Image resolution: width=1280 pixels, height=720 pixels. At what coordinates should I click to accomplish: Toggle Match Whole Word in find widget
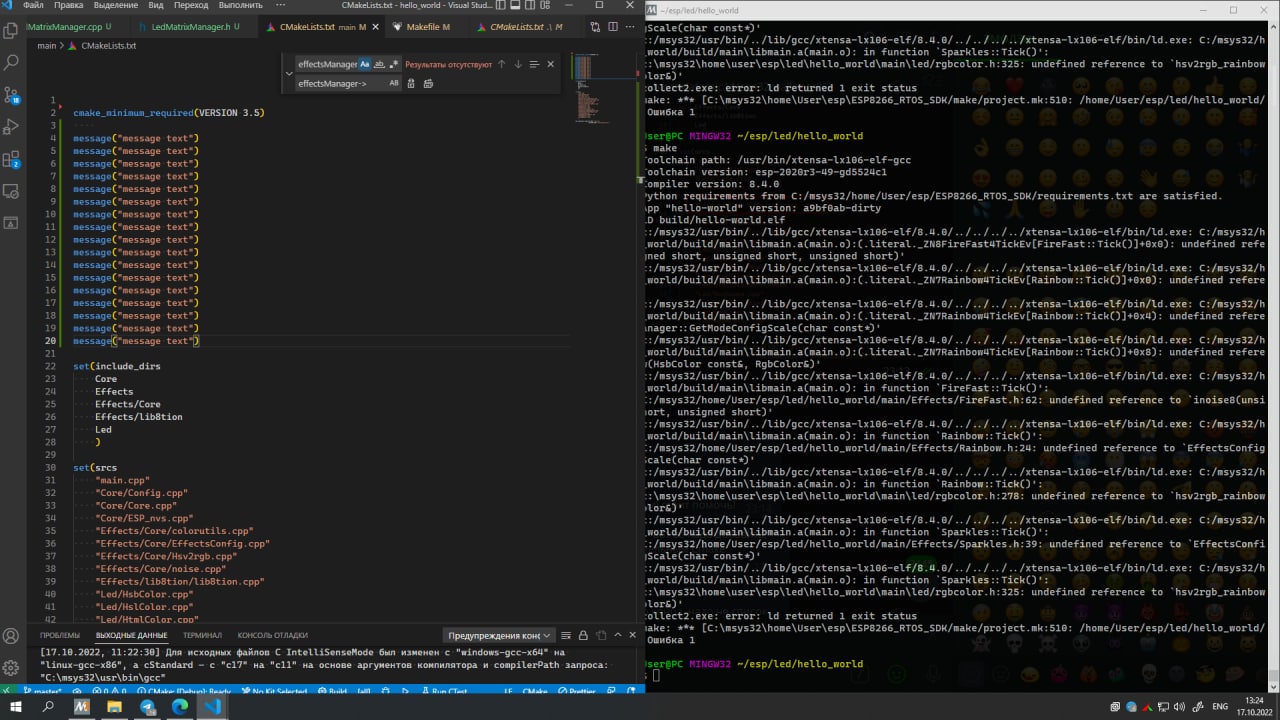click(379, 64)
